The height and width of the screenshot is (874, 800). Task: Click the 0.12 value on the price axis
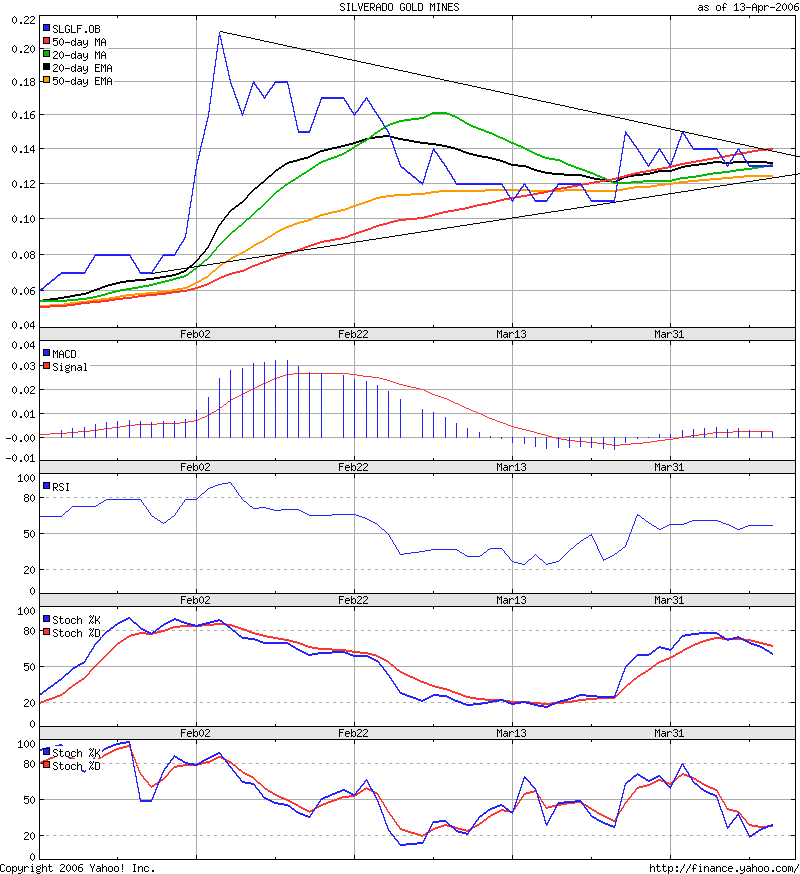[23, 183]
